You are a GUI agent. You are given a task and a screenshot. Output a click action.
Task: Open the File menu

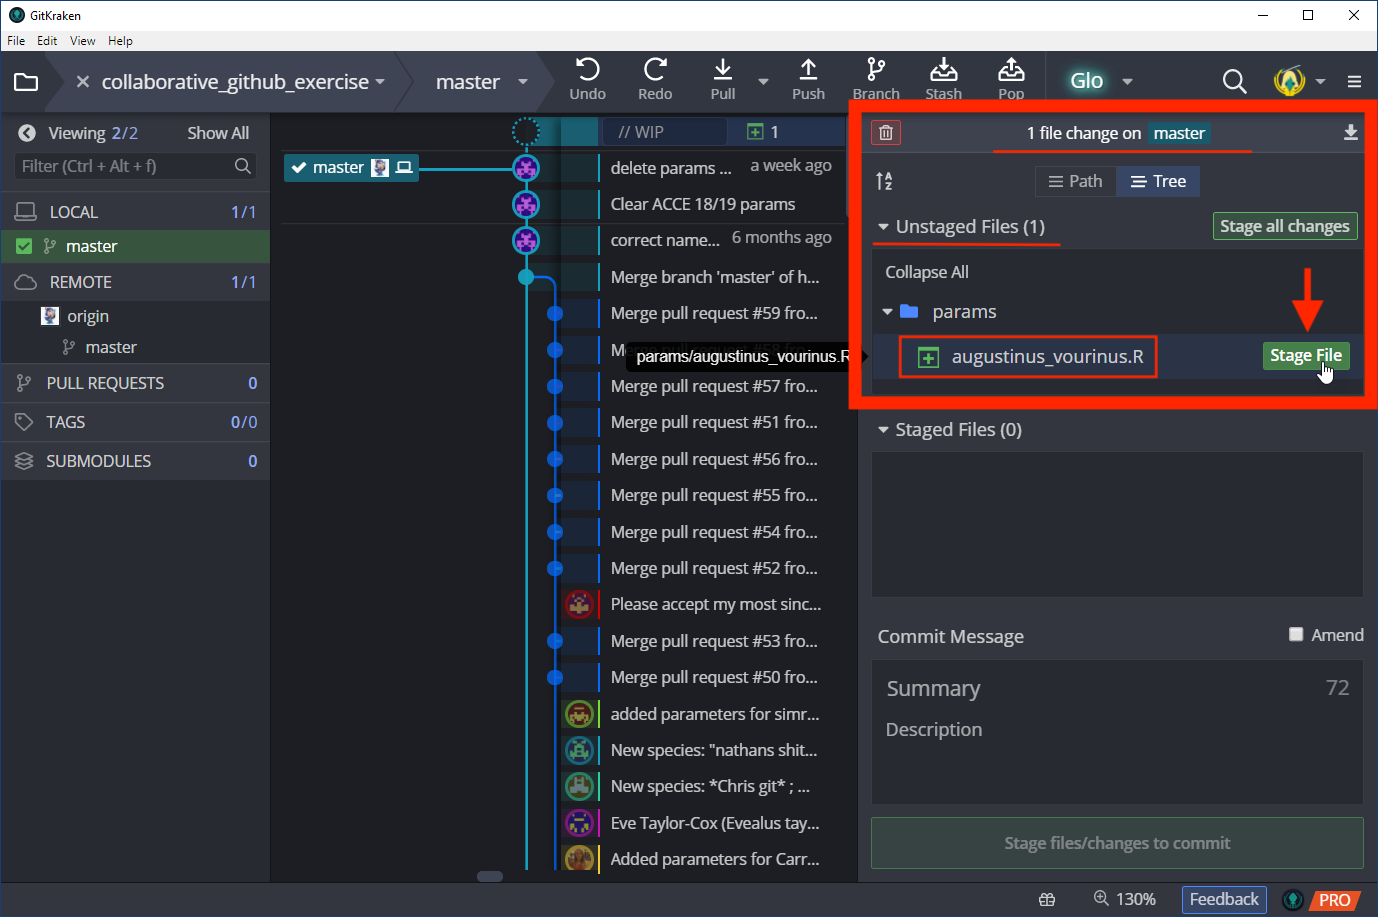(16, 41)
